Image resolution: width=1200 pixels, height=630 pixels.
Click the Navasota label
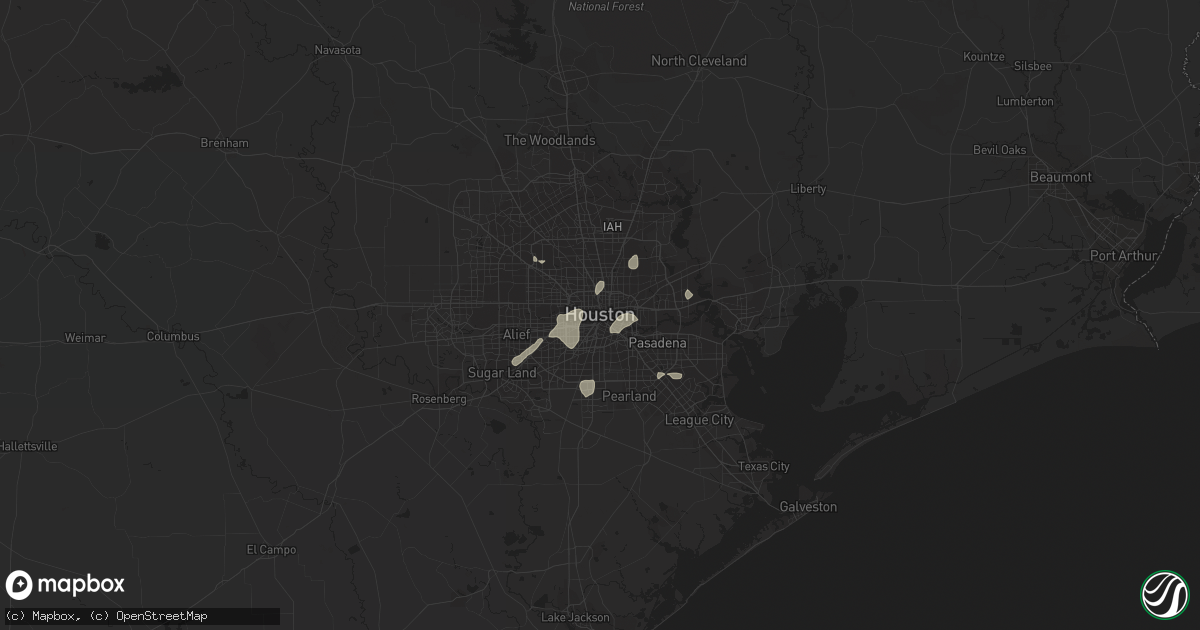pos(337,50)
